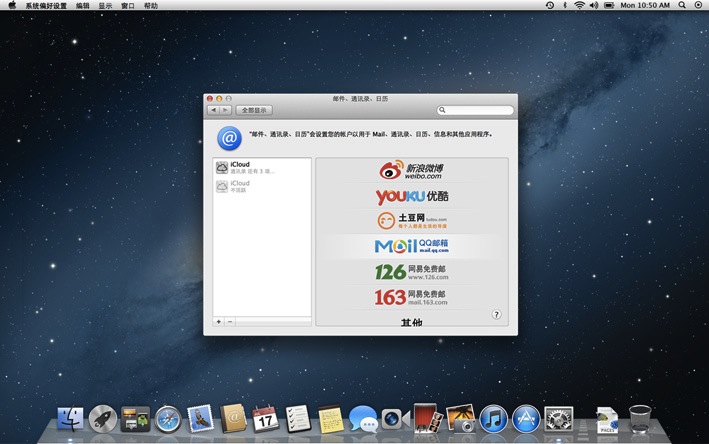This screenshot has height=444, width=709.
Task: Open Finder from the Dock
Action: coord(70,419)
